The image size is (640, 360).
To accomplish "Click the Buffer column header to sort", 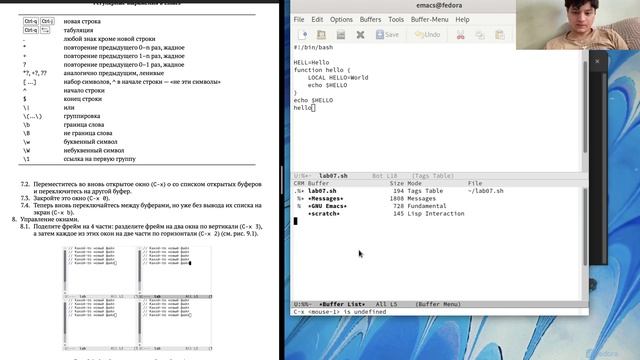I will (318, 183).
